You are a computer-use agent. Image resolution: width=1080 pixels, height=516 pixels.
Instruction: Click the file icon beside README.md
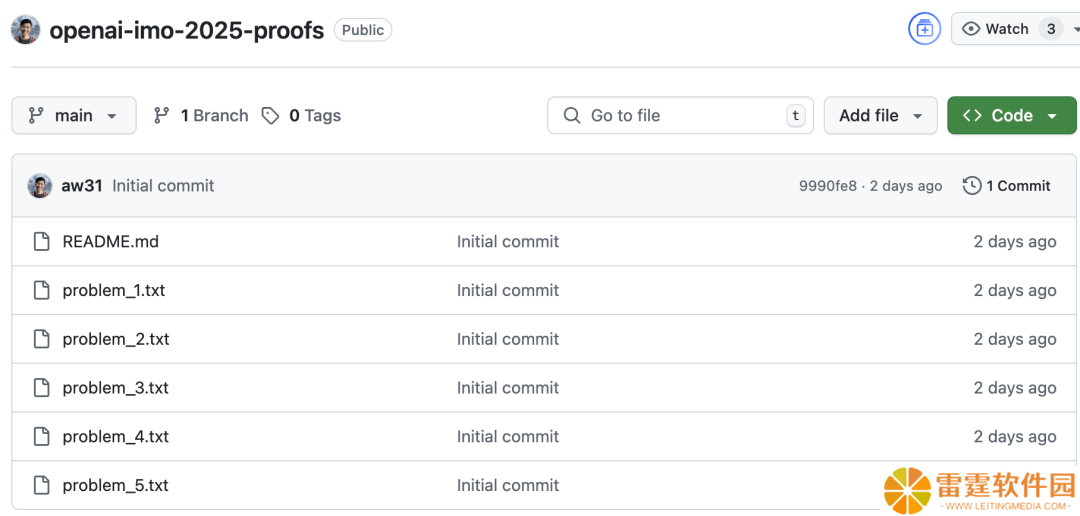click(42, 242)
